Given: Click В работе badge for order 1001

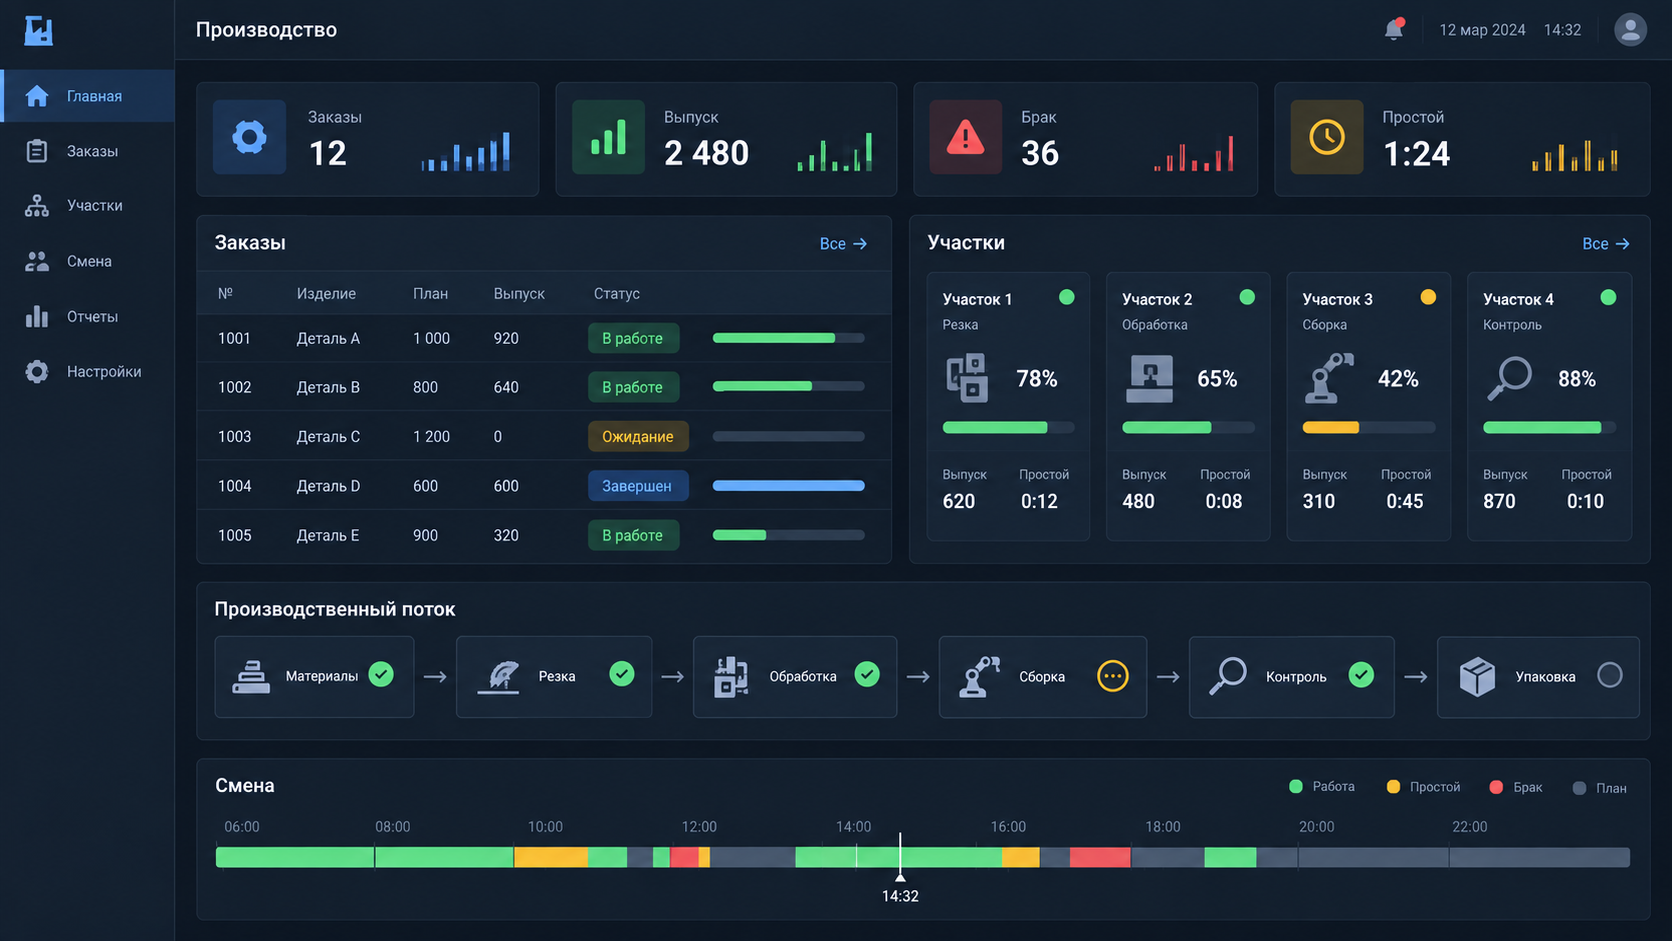Looking at the screenshot, I should point(633,338).
